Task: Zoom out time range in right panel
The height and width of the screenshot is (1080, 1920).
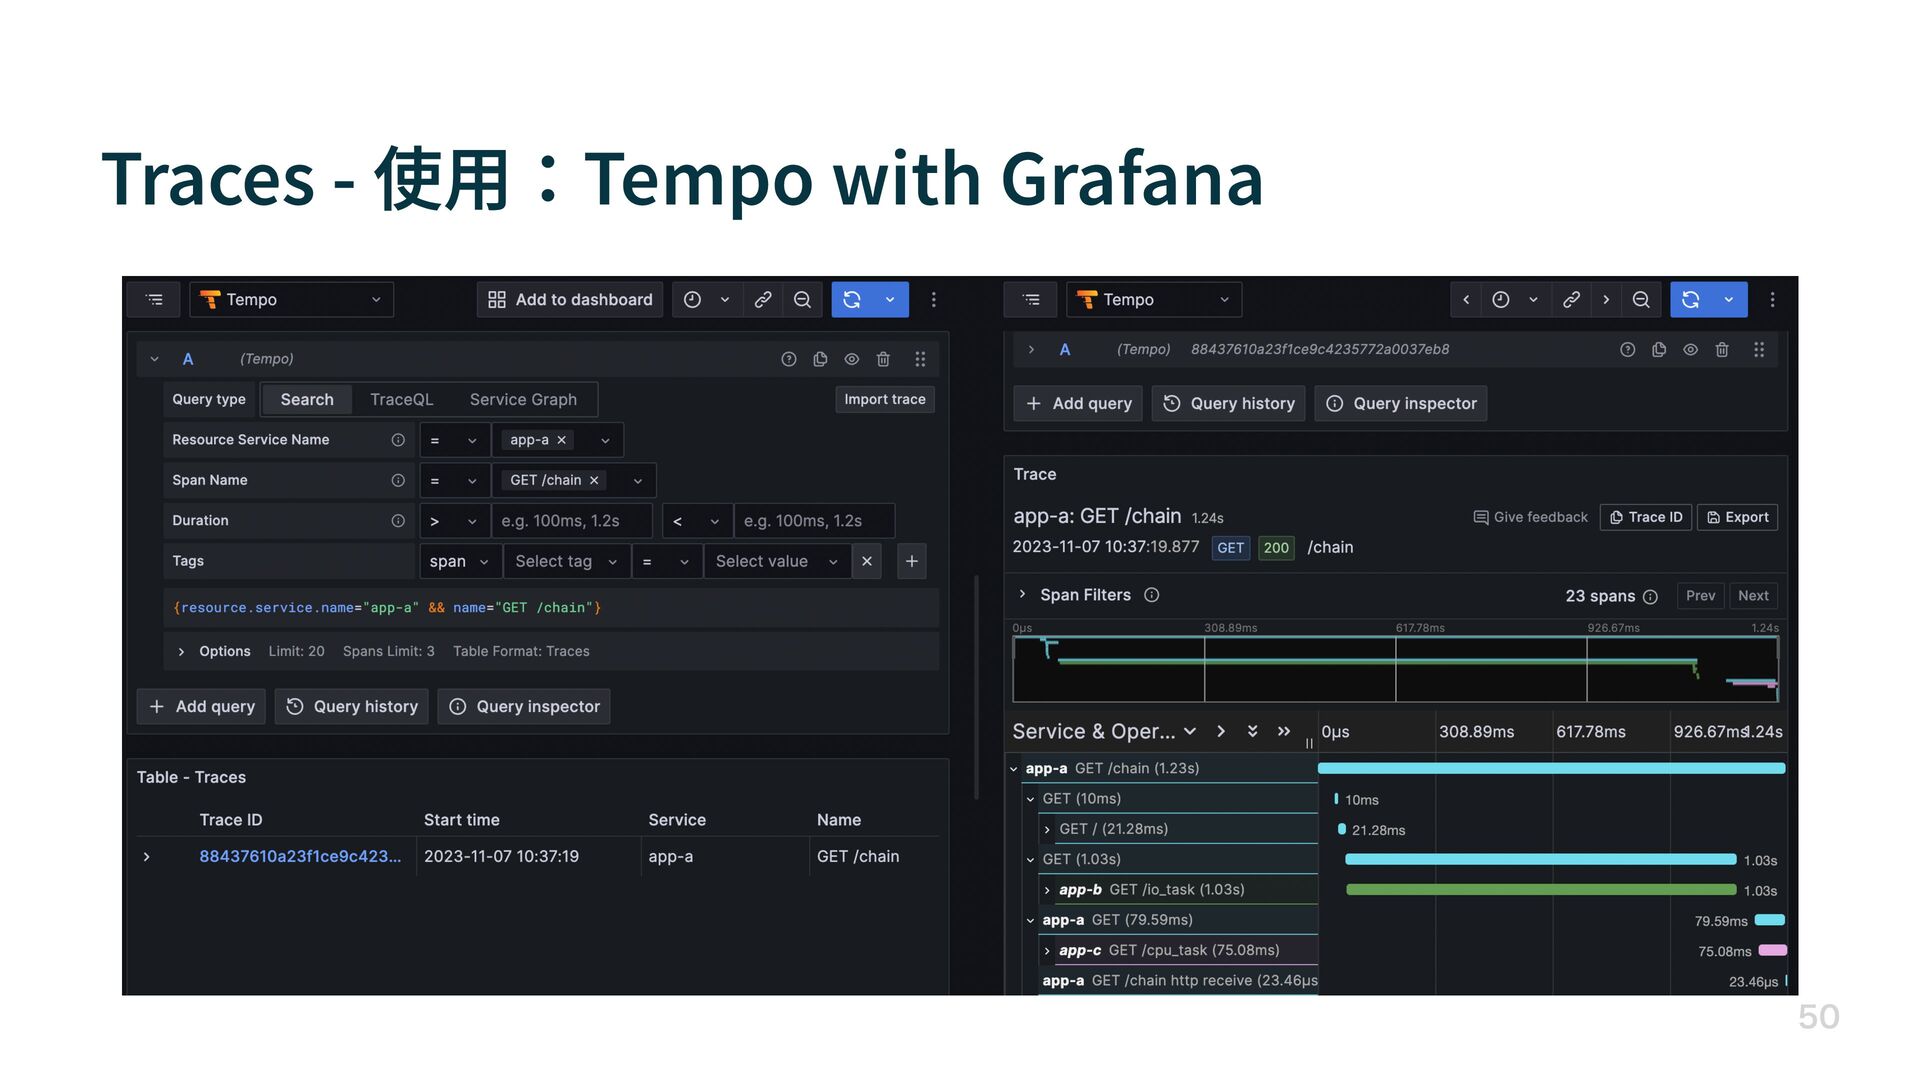Action: [x=1641, y=300]
